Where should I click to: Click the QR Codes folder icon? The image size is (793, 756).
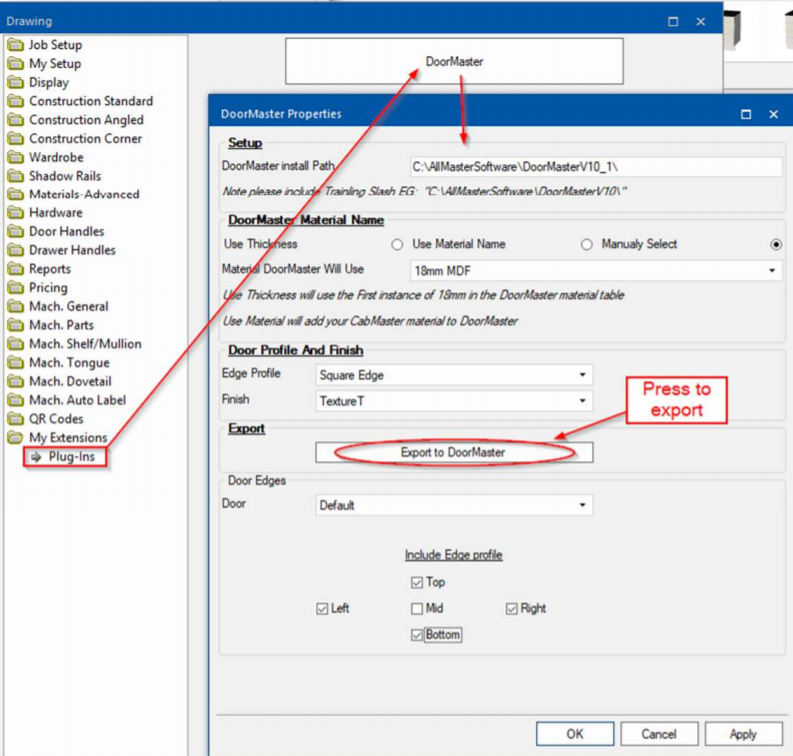click(16, 419)
